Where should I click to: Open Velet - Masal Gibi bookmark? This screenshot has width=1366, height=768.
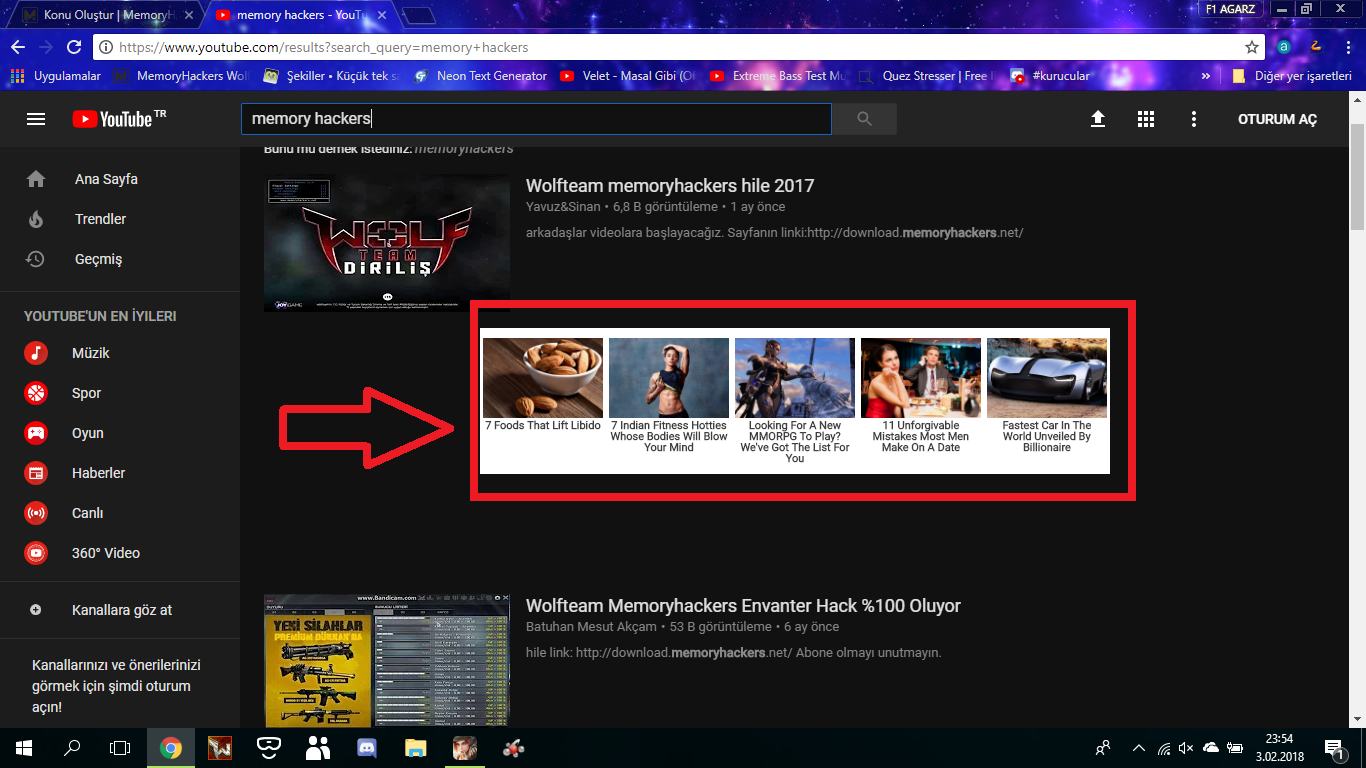click(627, 76)
